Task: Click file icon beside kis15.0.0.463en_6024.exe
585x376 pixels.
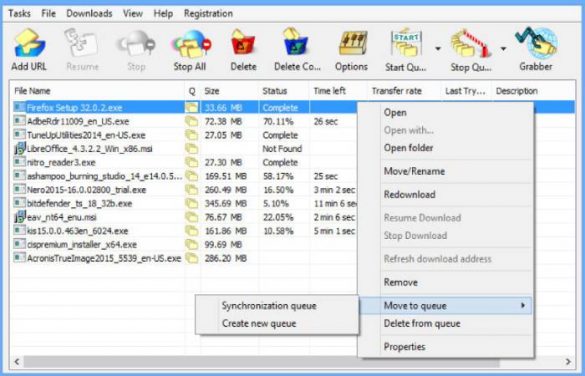Action: (19, 231)
